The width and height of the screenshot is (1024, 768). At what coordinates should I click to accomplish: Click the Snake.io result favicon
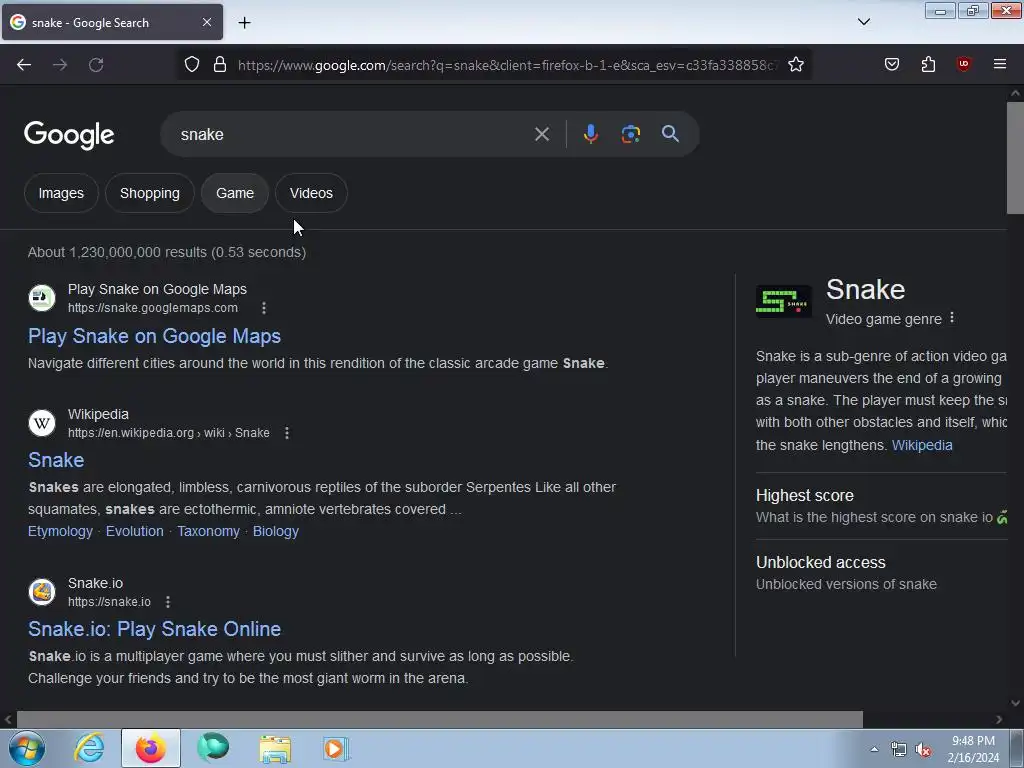click(x=42, y=592)
